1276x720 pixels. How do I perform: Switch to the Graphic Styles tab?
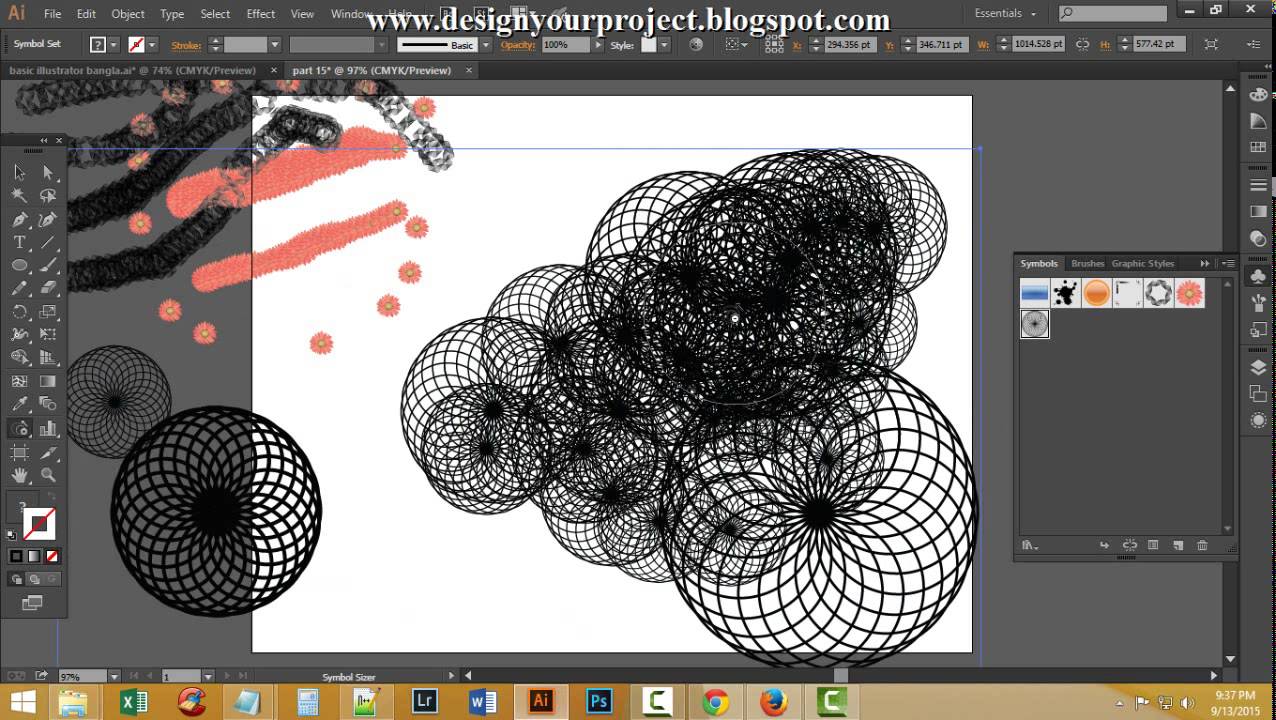(x=1142, y=263)
